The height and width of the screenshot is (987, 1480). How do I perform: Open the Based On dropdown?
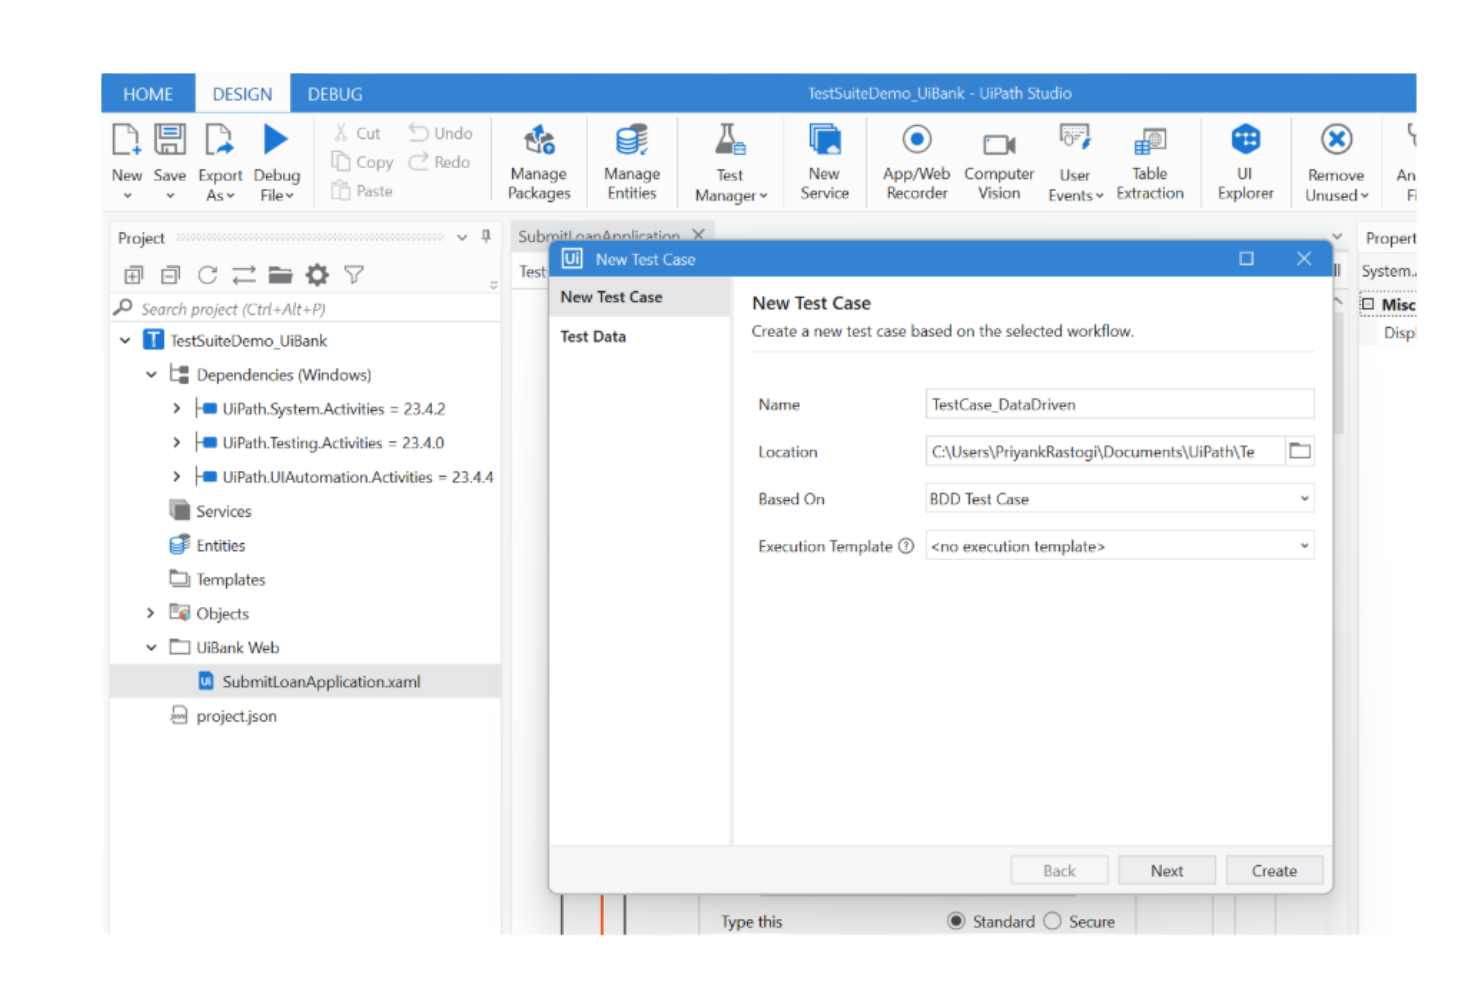click(x=1303, y=498)
